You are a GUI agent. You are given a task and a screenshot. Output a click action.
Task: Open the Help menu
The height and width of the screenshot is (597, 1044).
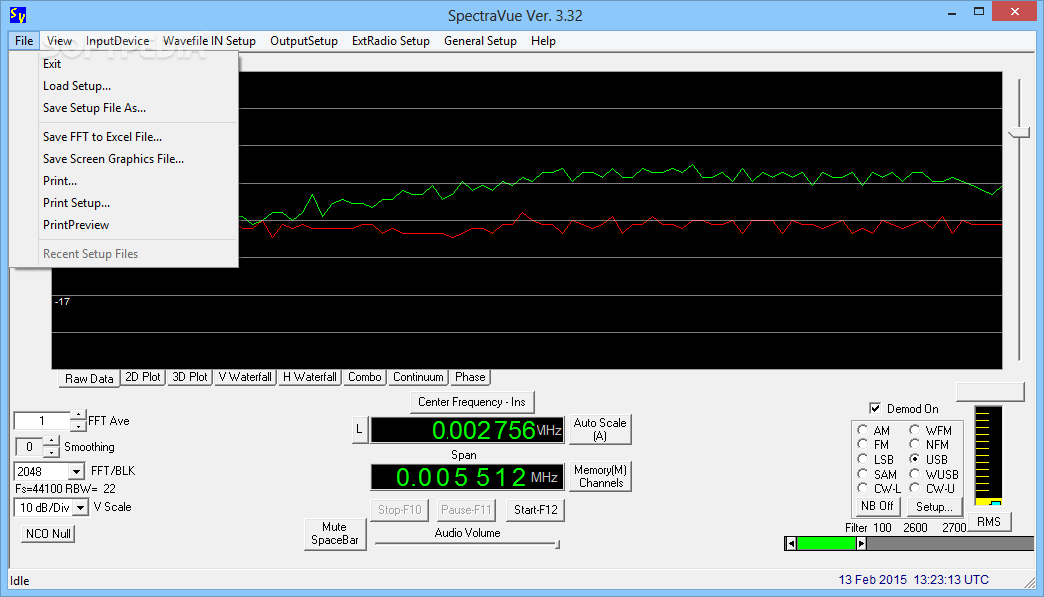click(x=543, y=41)
